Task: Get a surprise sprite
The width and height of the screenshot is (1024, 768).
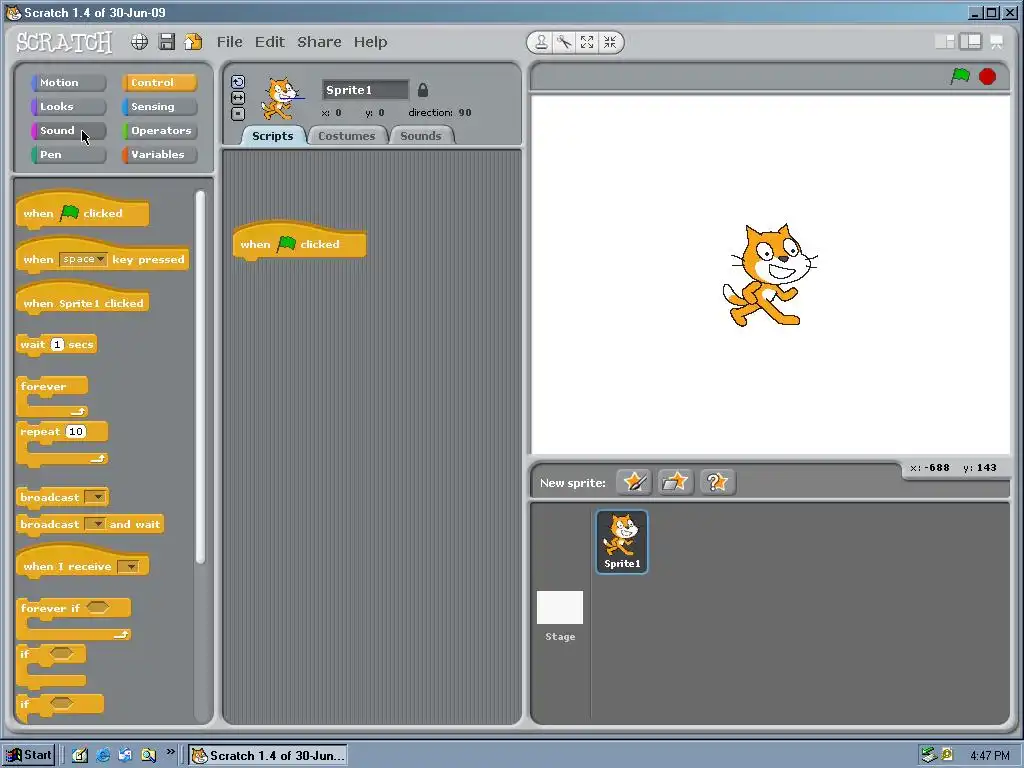Action: pos(717,483)
